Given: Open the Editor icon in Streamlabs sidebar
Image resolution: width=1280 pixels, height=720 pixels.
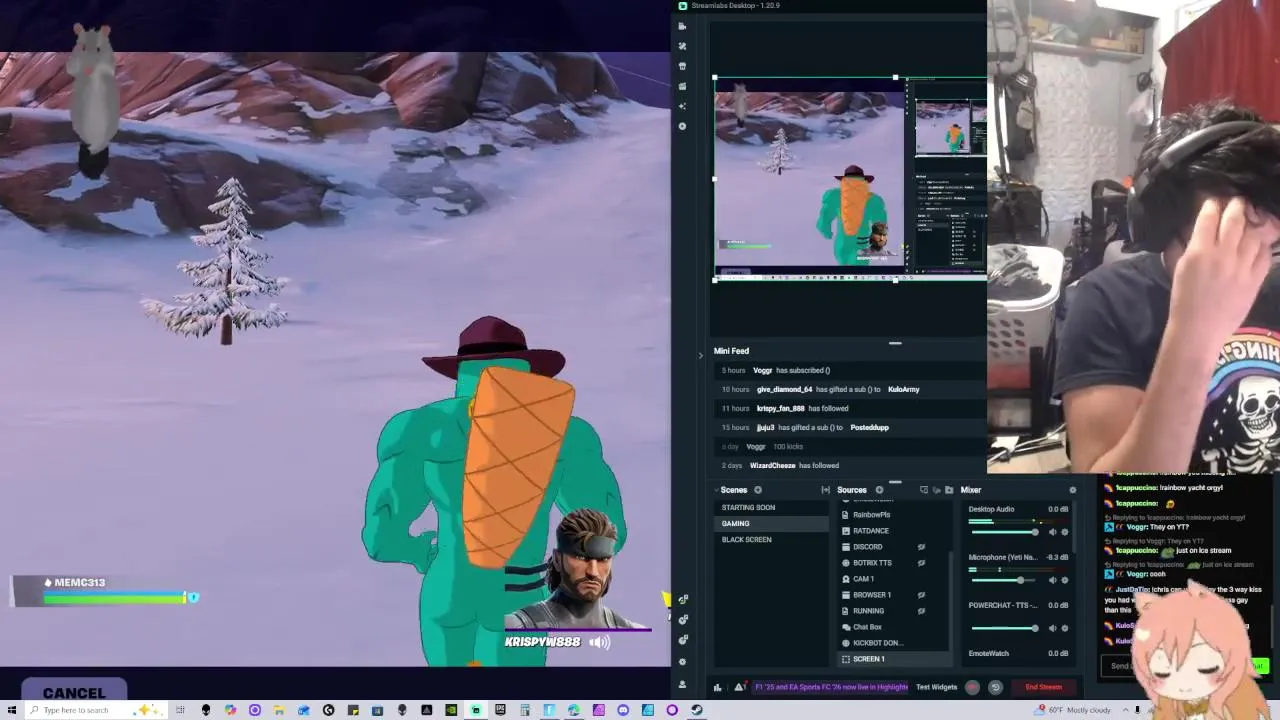Looking at the screenshot, I should click(x=682, y=26).
